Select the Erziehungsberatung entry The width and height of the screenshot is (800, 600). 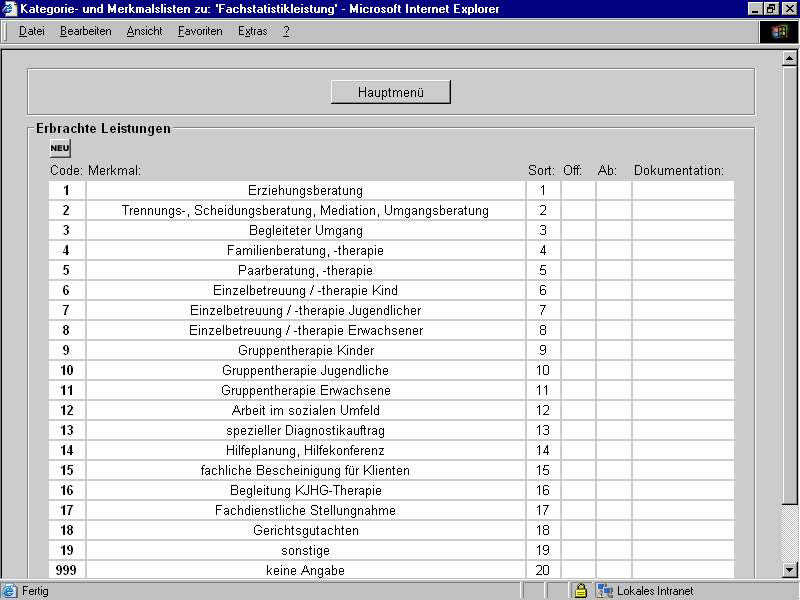[306, 190]
